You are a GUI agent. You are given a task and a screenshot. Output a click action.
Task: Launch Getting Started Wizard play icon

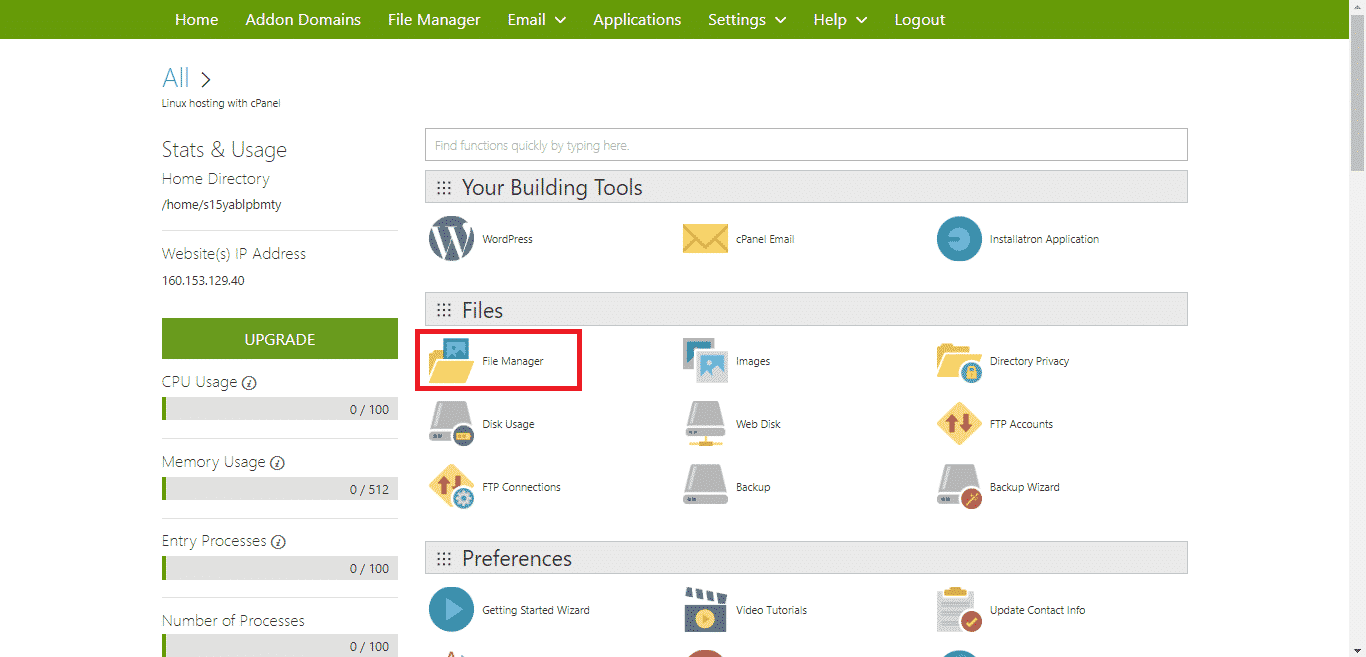click(451, 610)
